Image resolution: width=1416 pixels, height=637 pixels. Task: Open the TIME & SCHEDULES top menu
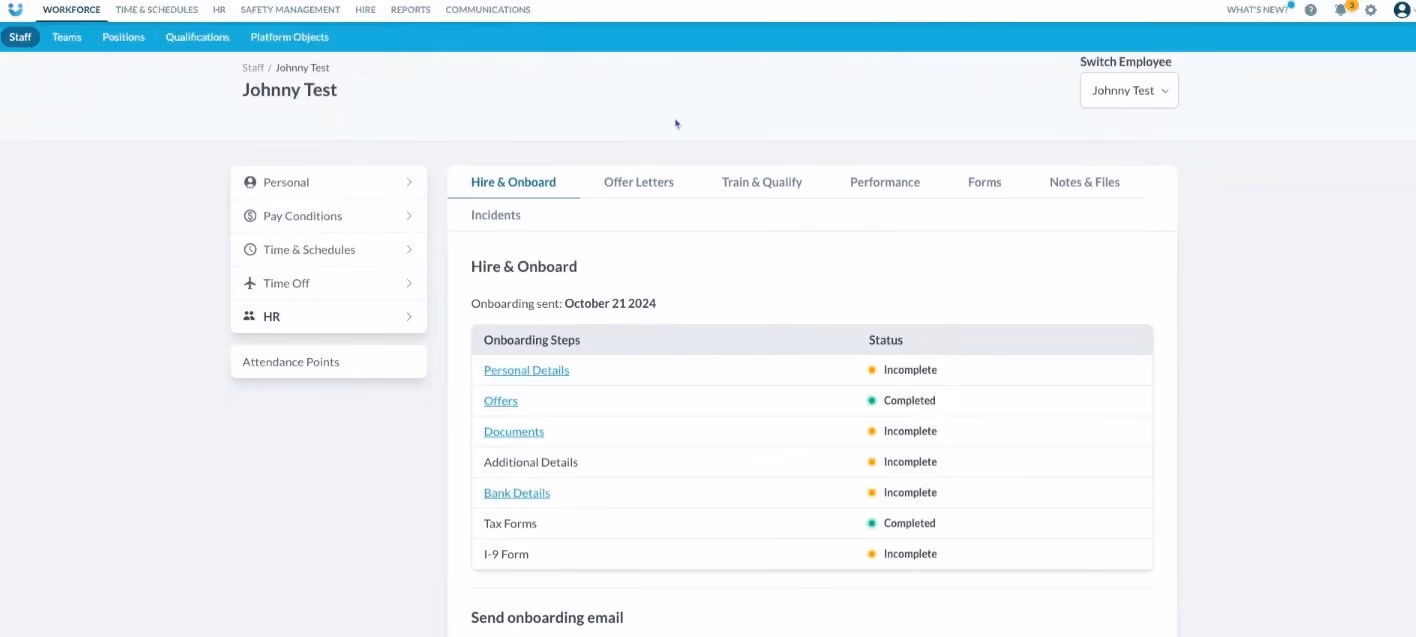[157, 10]
